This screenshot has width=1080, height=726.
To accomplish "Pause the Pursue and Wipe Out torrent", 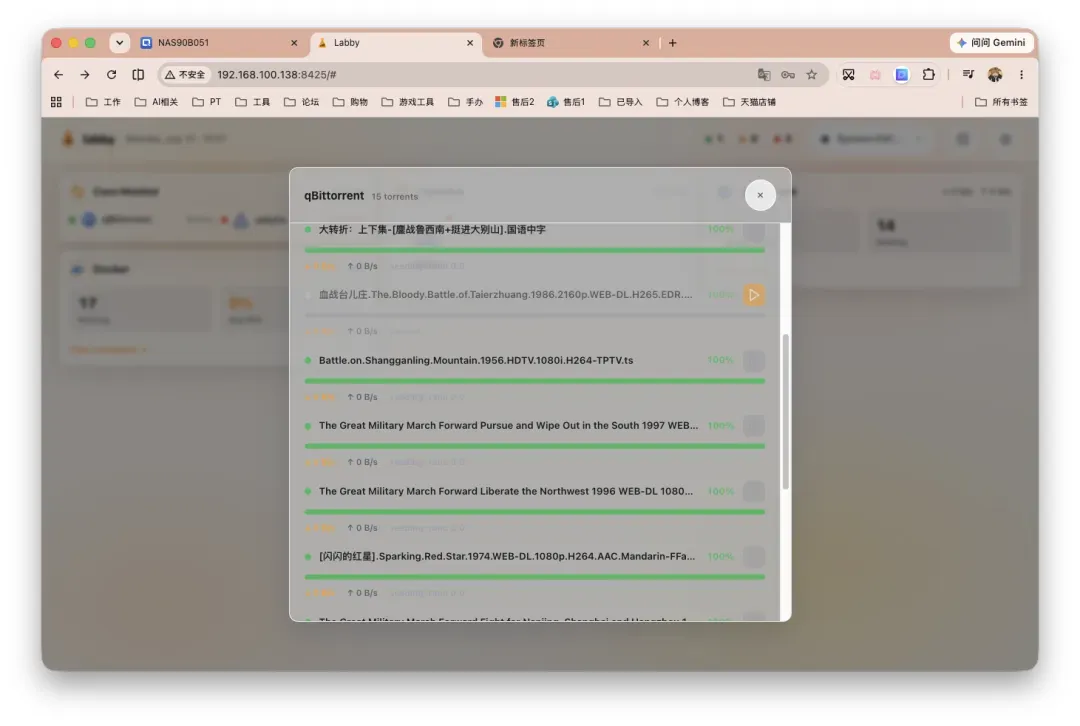I will tap(754, 426).
